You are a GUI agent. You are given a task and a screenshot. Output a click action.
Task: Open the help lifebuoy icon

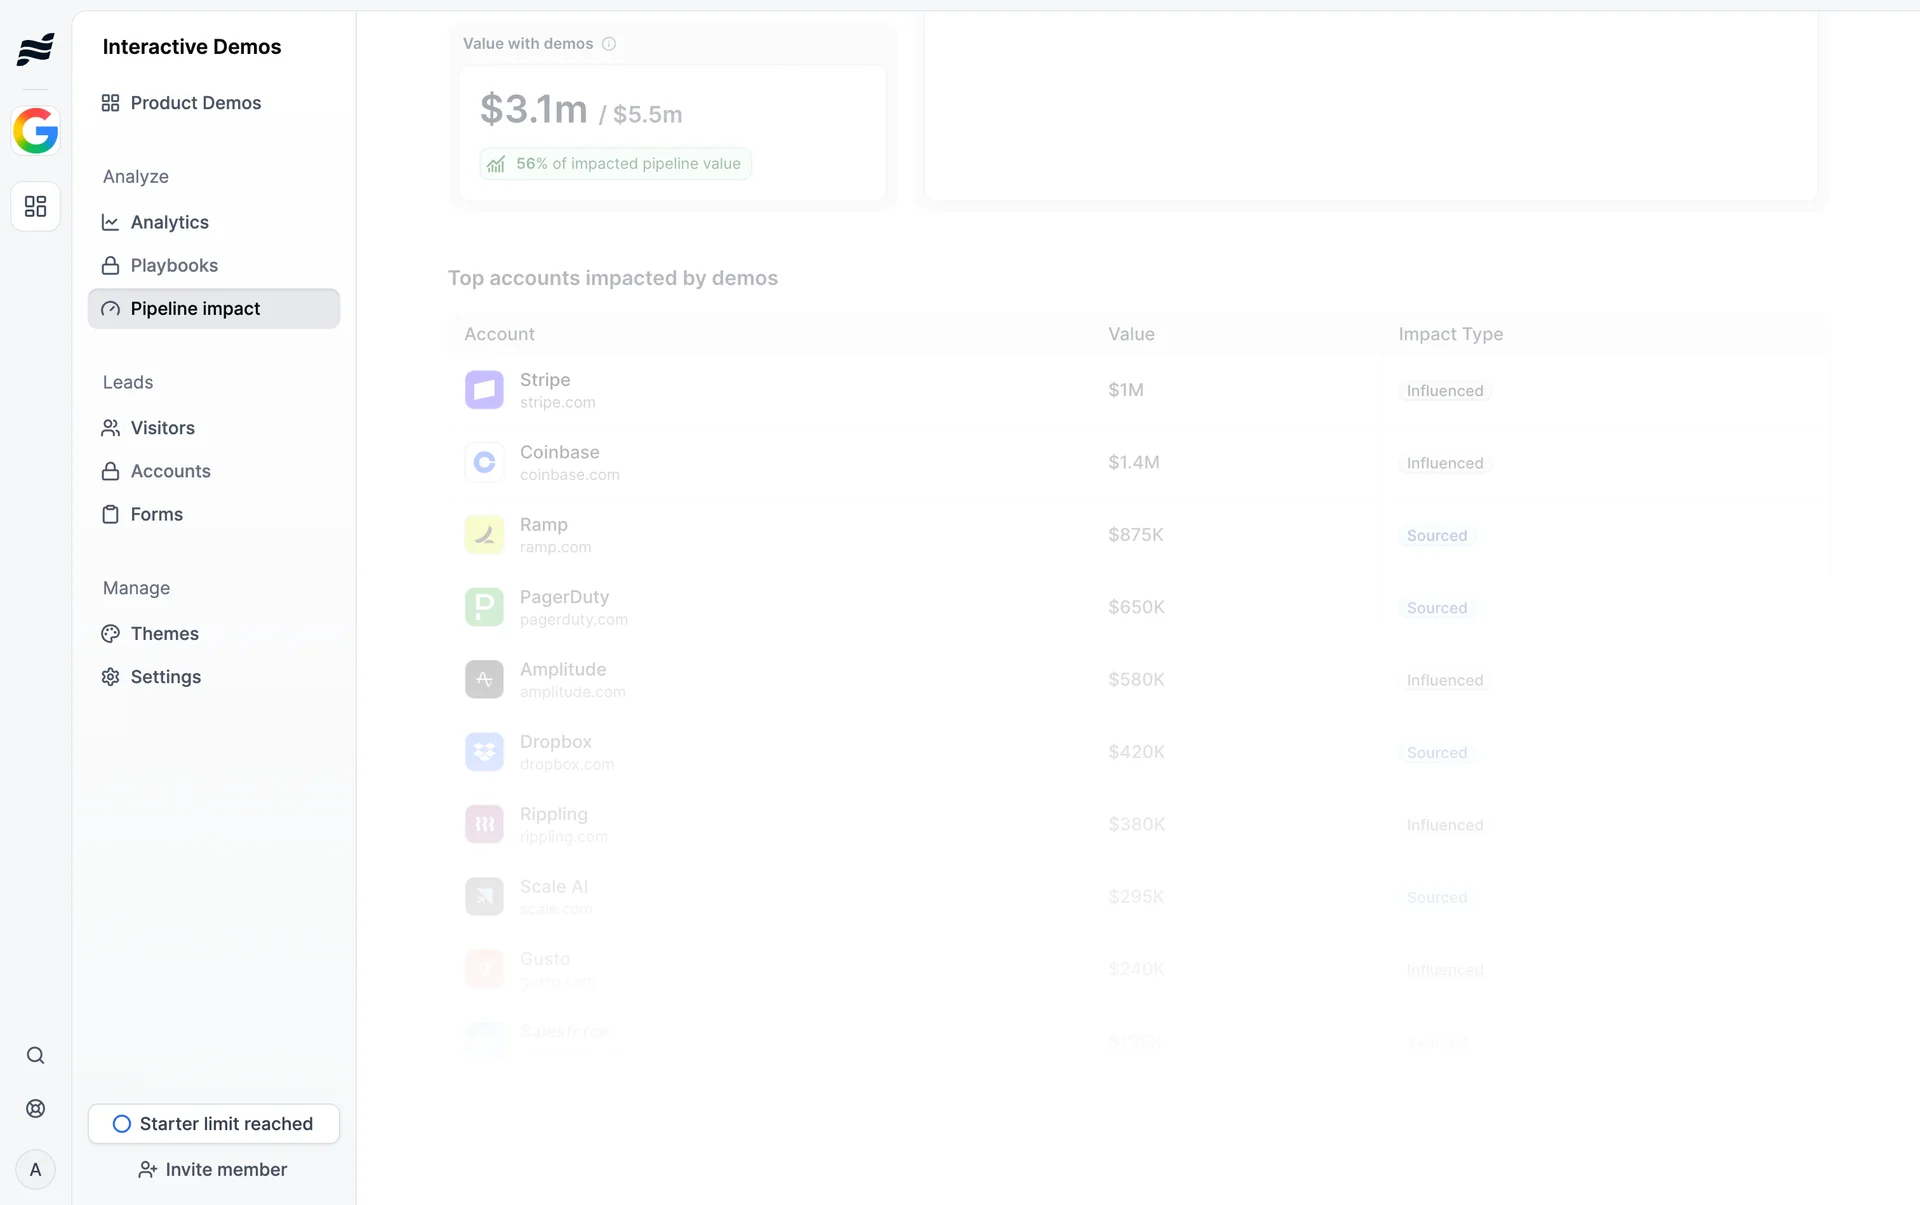[x=36, y=1109]
